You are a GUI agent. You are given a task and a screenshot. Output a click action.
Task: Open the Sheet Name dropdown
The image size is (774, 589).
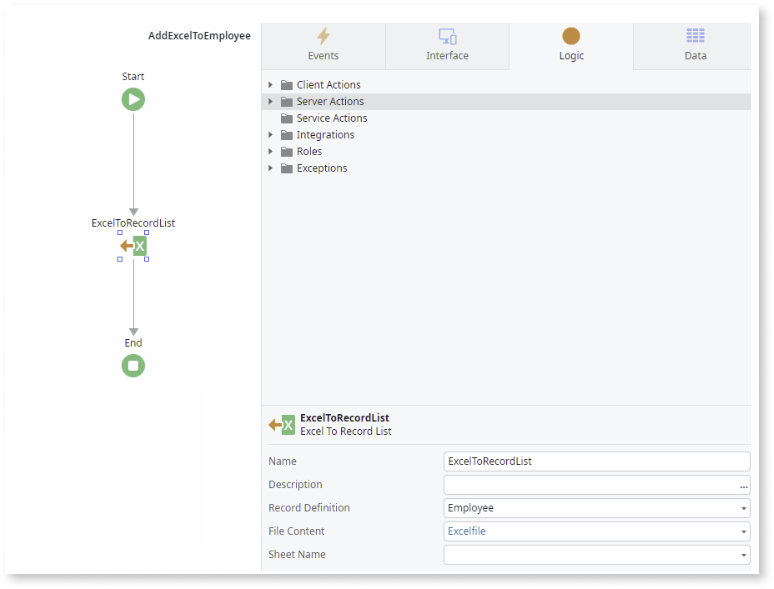[743, 555]
